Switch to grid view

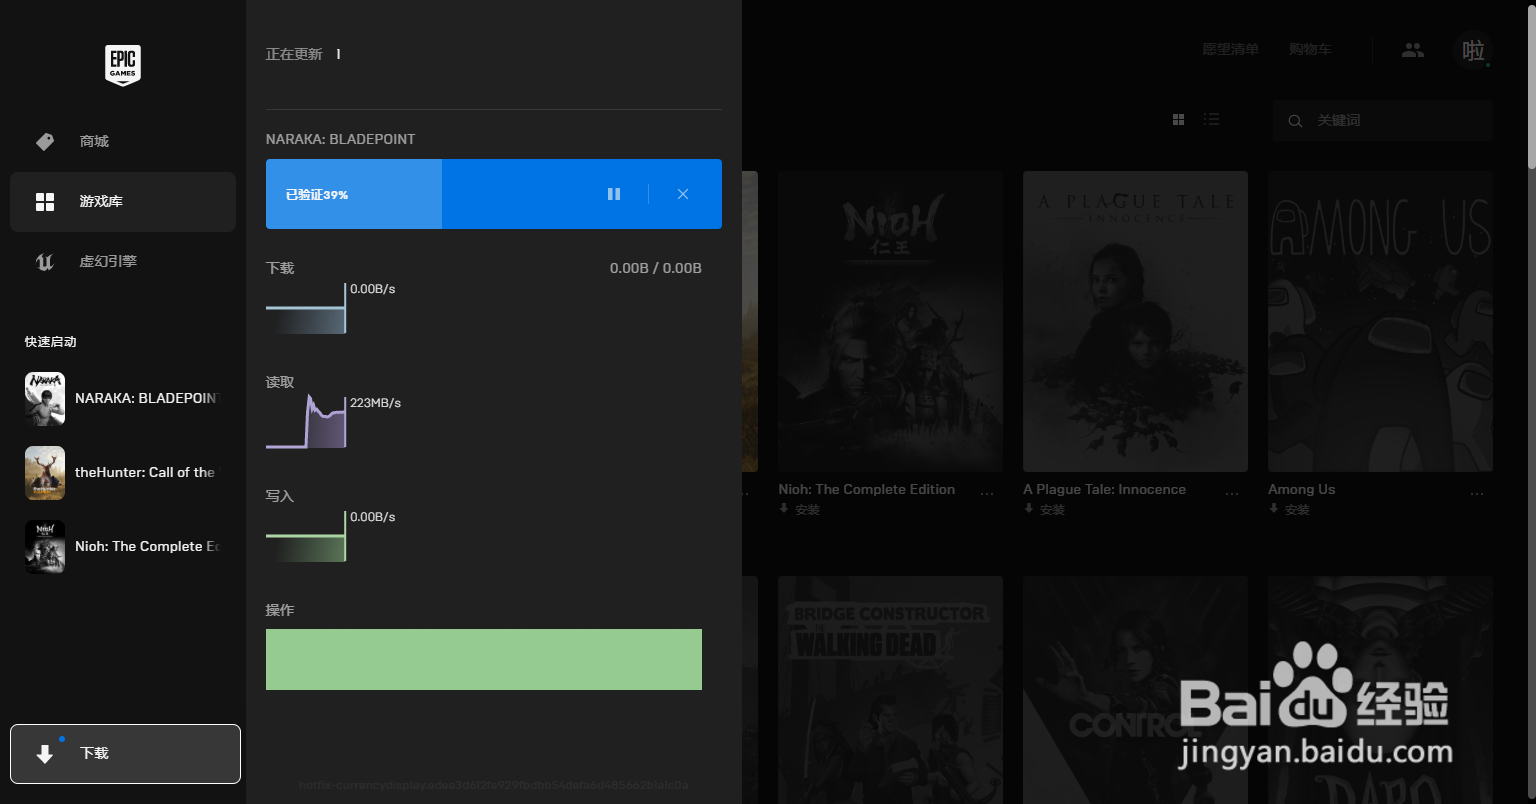[x=1178, y=120]
